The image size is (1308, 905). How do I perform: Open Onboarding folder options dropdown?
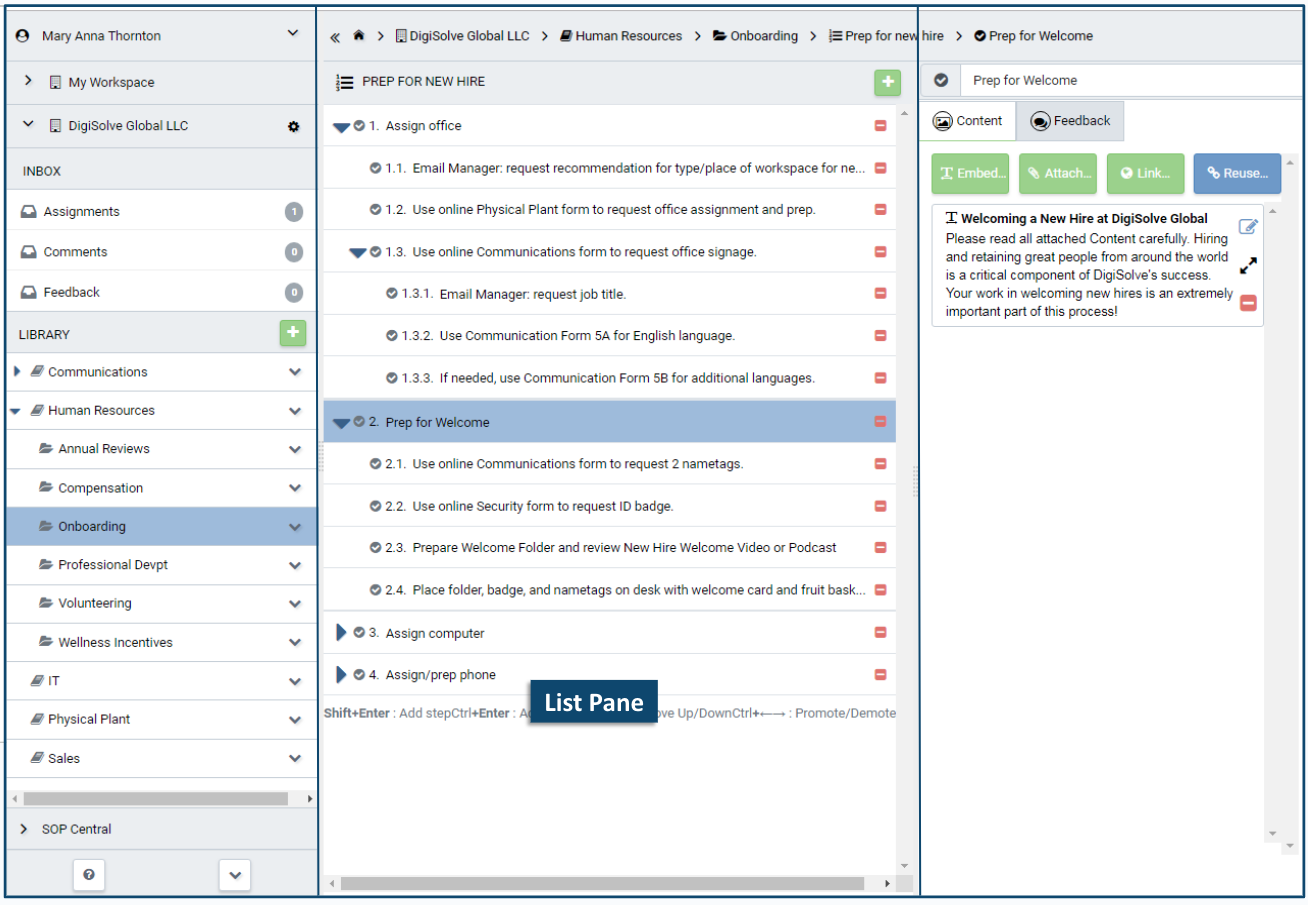tap(295, 527)
